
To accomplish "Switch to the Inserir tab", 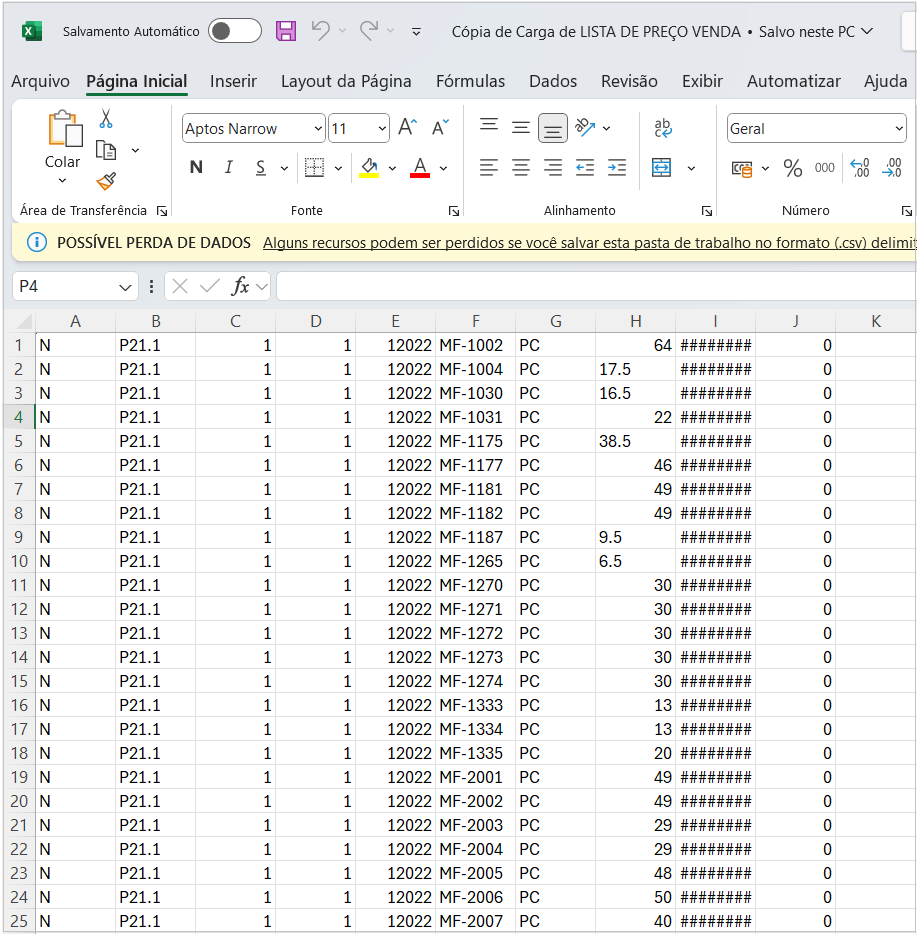I will click(x=233, y=81).
